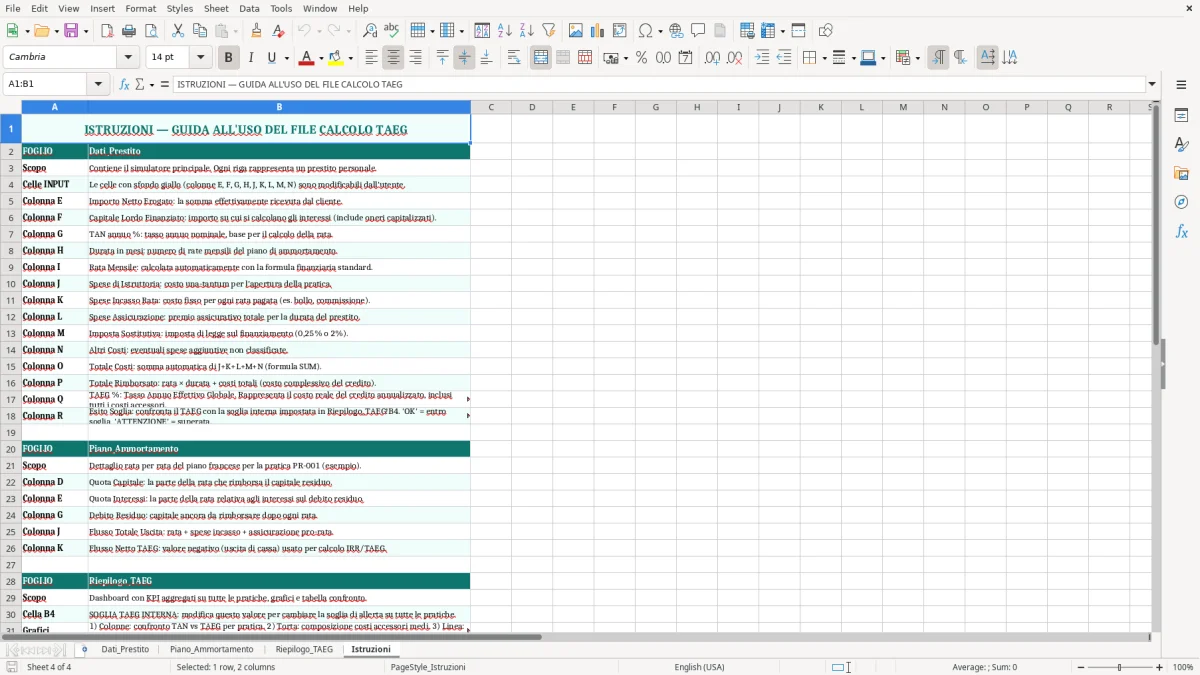Insert hyperlink globe icon
Image resolution: width=1200 pixels, height=675 pixels.
676,31
